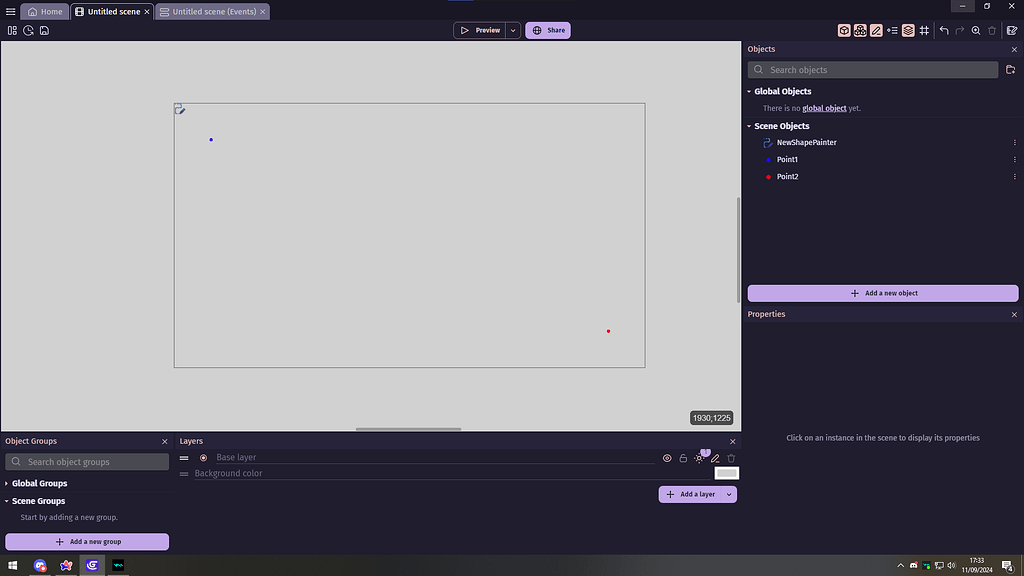
Task: Open scene properties edit icon
Action: pyautogui.click(x=1012, y=31)
